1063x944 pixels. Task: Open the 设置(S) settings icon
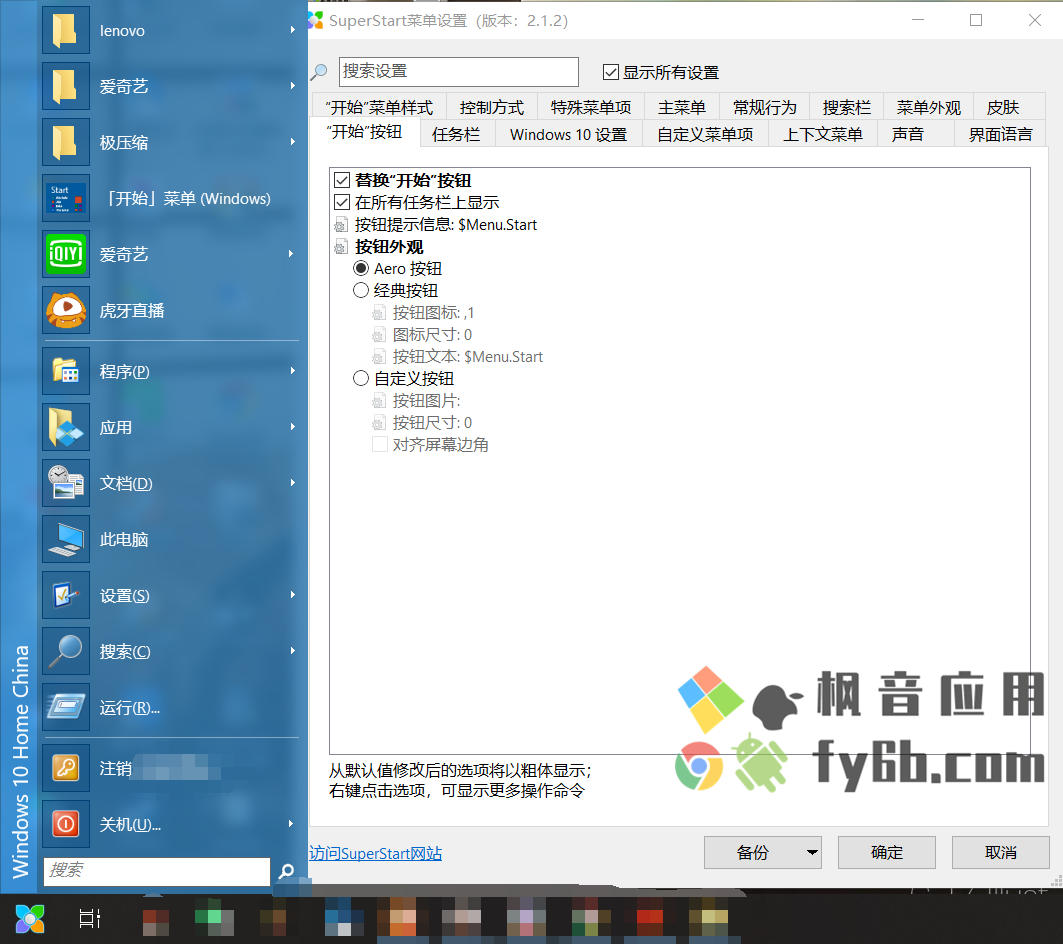click(x=66, y=595)
